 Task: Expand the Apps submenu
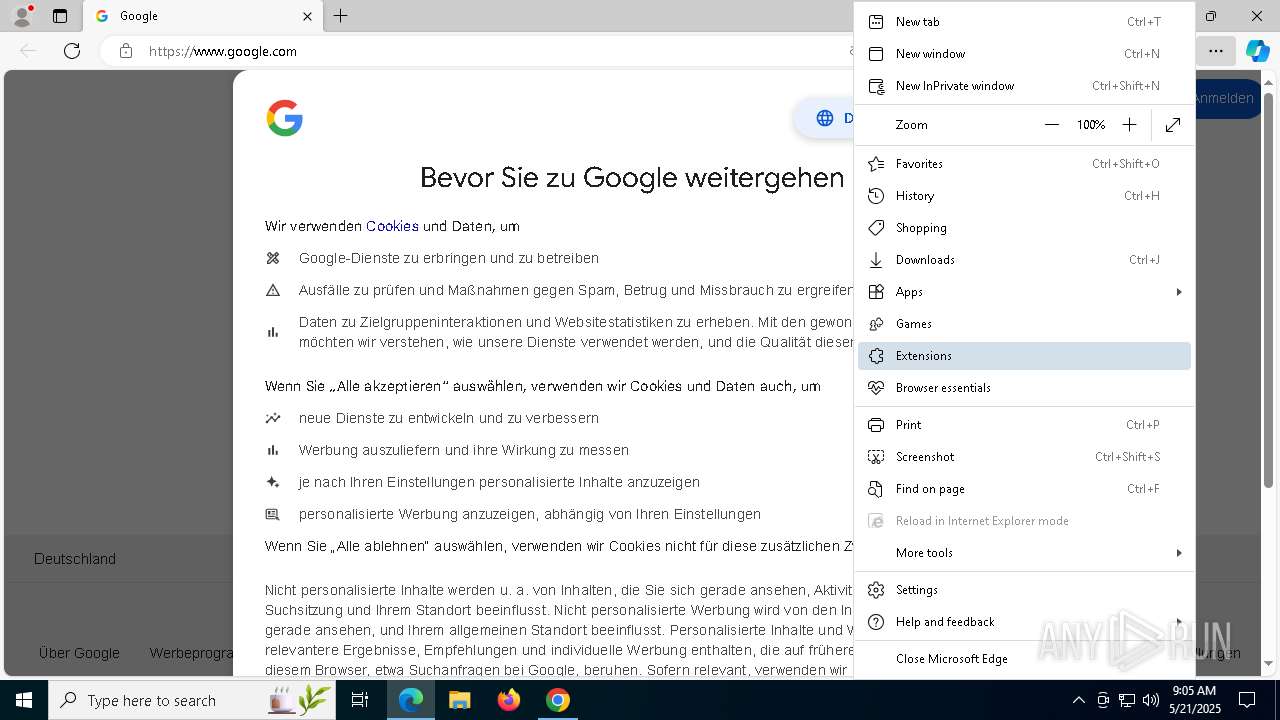[1024, 292]
